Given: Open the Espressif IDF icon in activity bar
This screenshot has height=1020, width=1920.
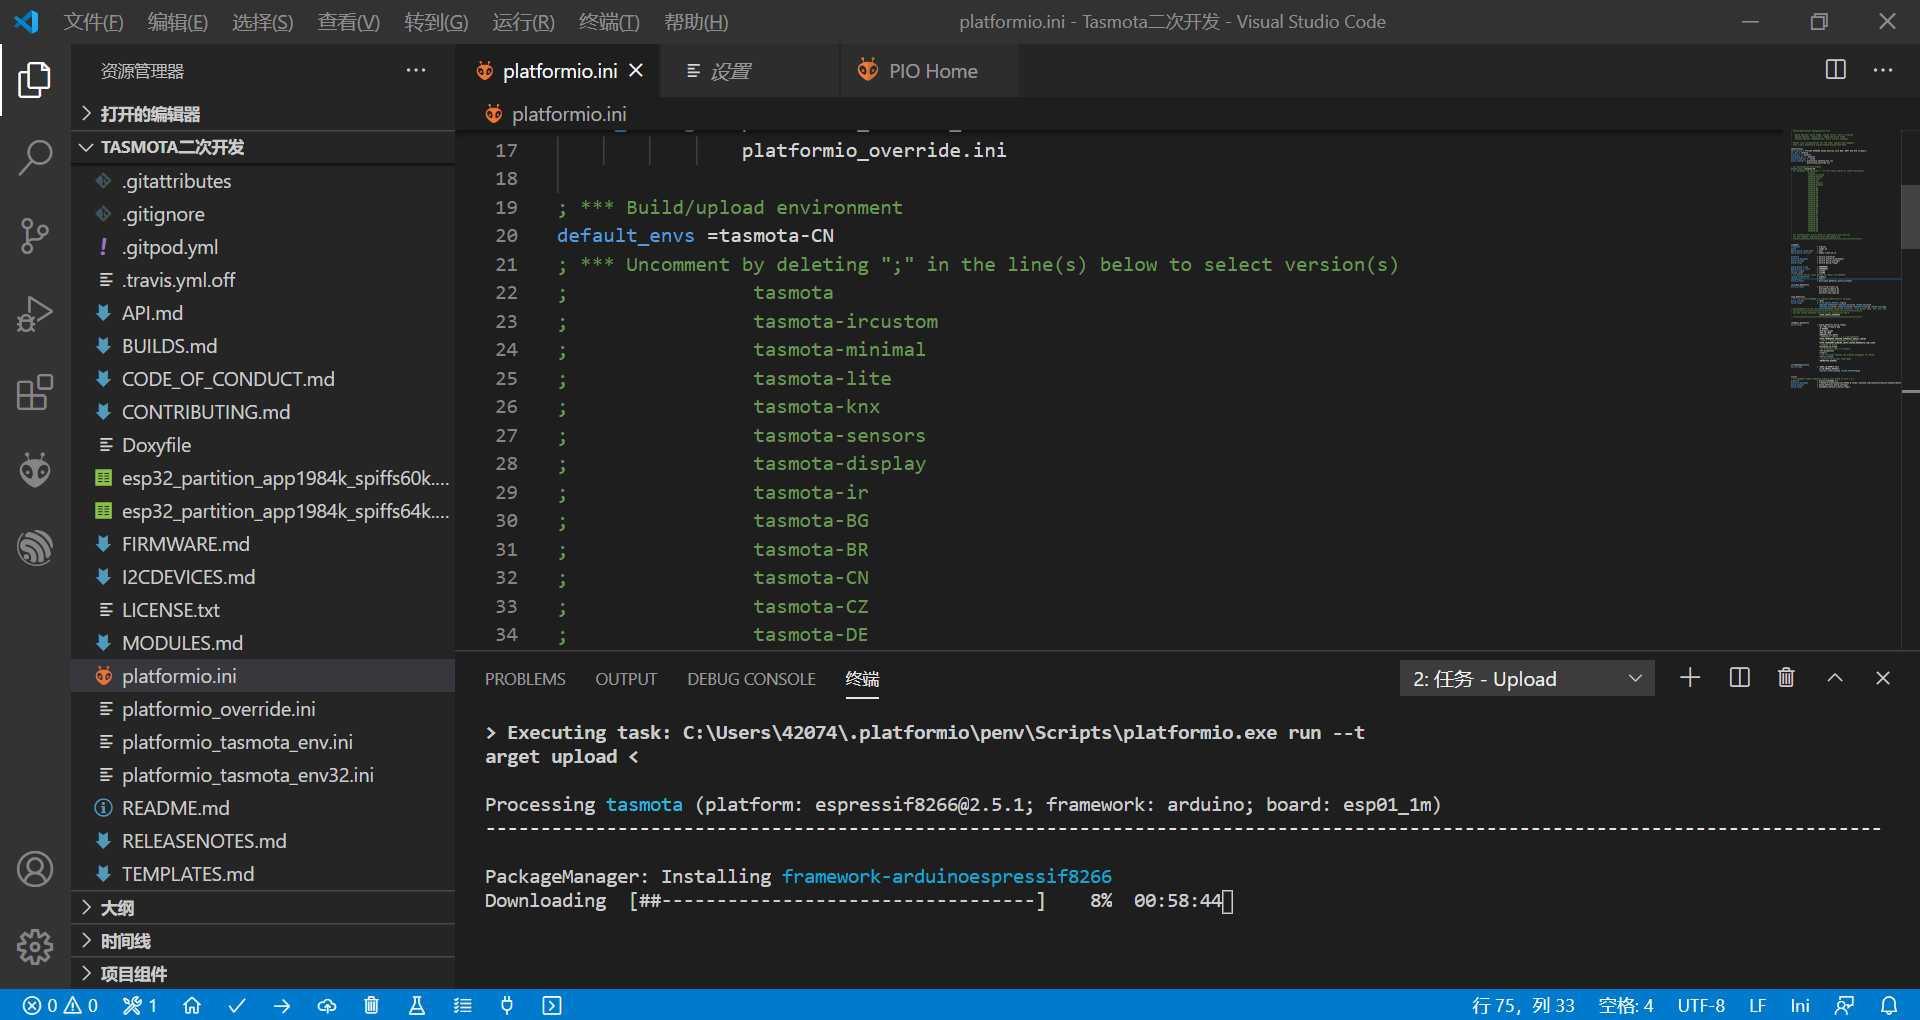Looking at the screenshot, I should point(35,548).
